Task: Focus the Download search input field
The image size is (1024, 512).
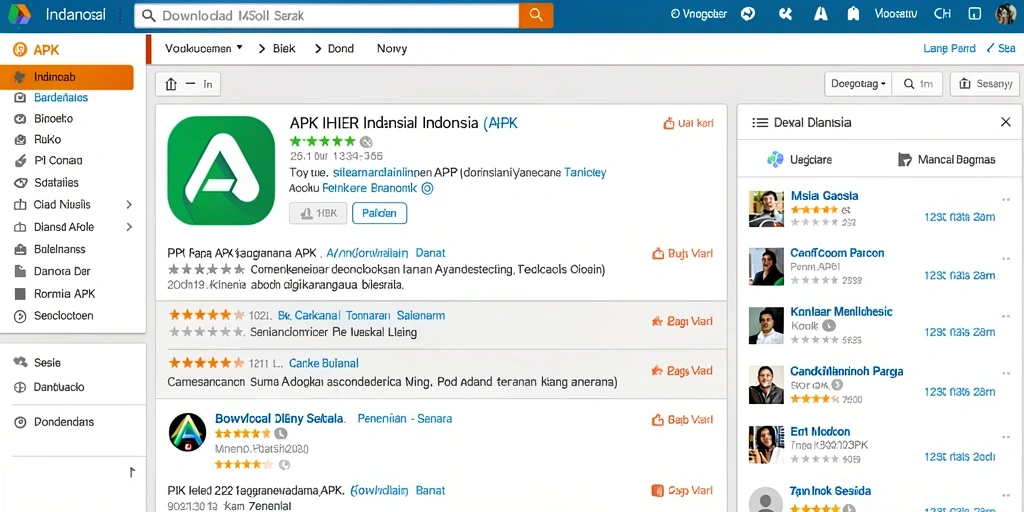Action: 327,15
